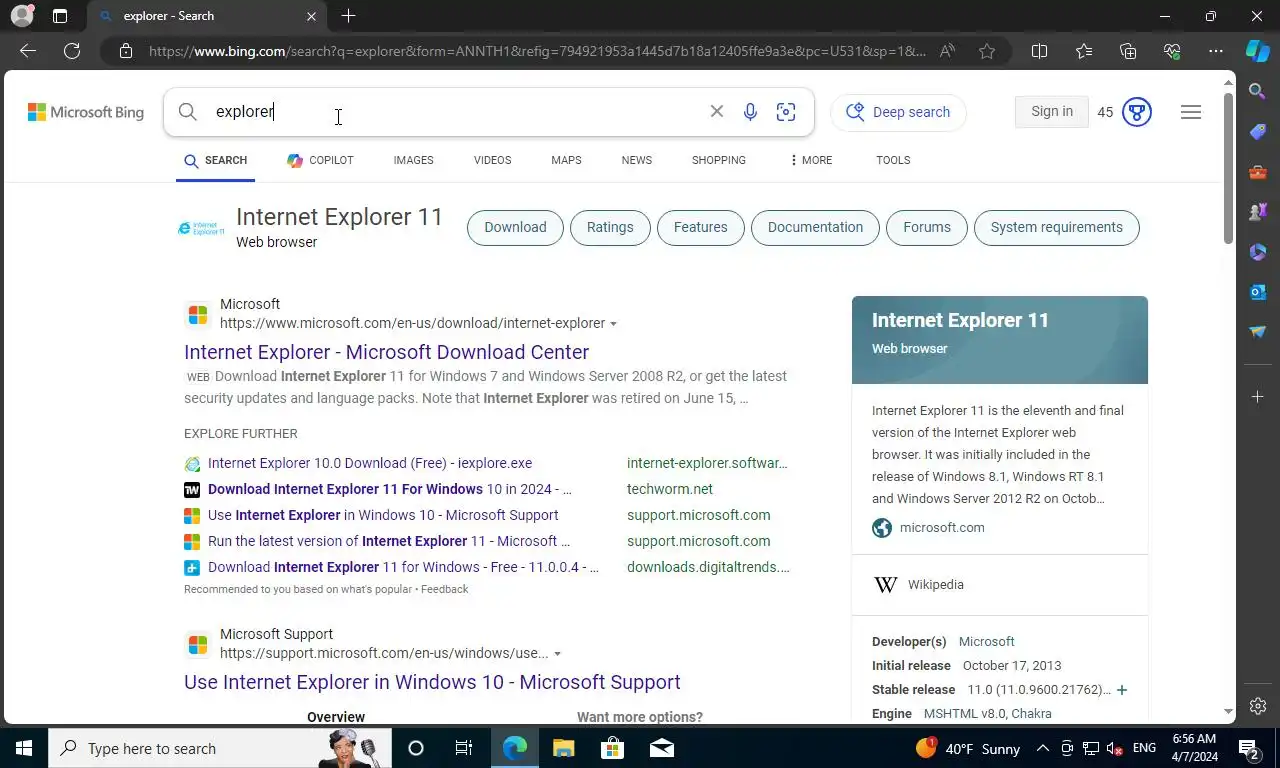Select the Ratings chip
Image resolution: width=1280 pixels, height=768 pixels.
point(610,227)
